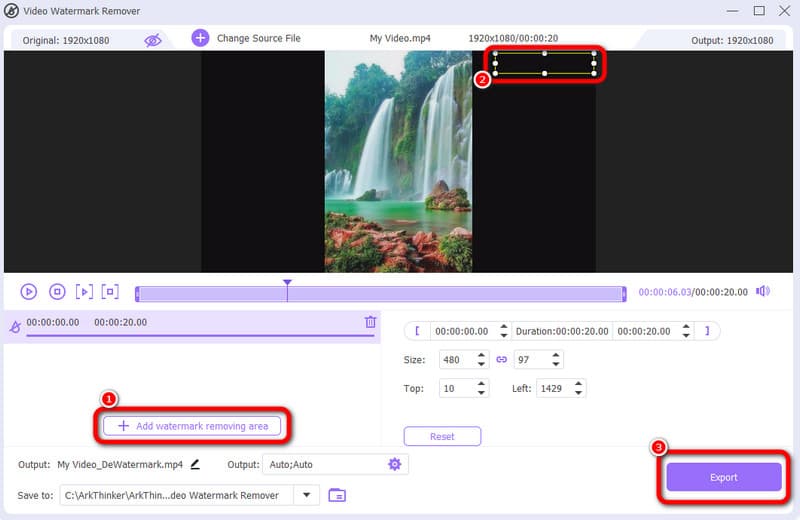Decrease Left value with down arrow
This screenshot has width=800, height=520.
click(x=579, y=392)
